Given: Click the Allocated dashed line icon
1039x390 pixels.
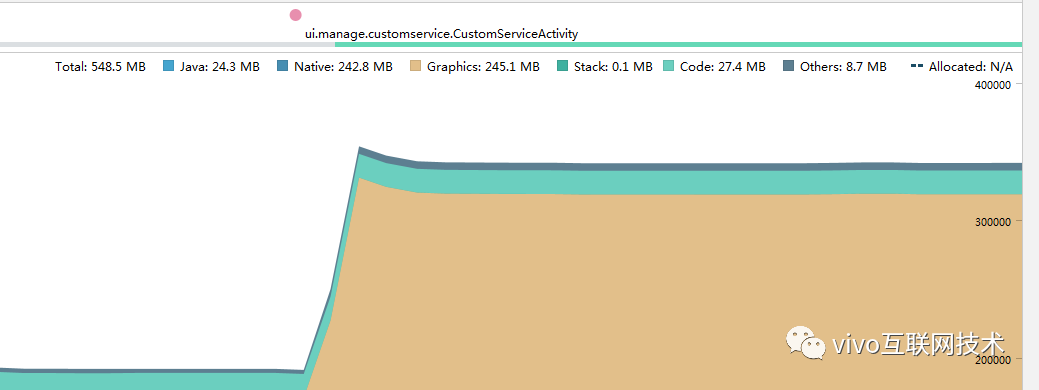Looking at the screenshot, I should [917, 66].
